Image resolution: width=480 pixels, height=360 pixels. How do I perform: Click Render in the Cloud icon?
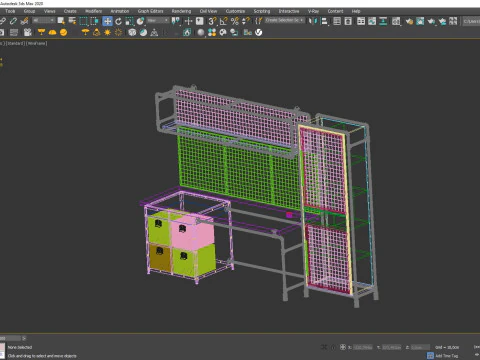442,21
